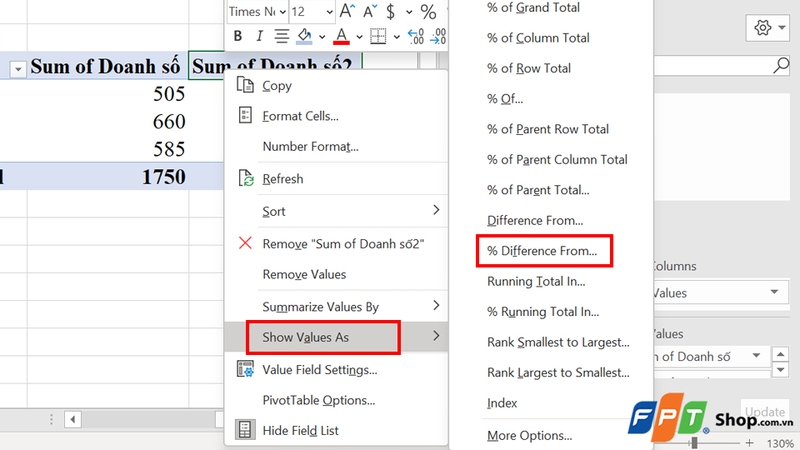Image resolution: width=800 pixels, height=450 pixels.
Task: Expand fill color options arrow
Action: 322,37
